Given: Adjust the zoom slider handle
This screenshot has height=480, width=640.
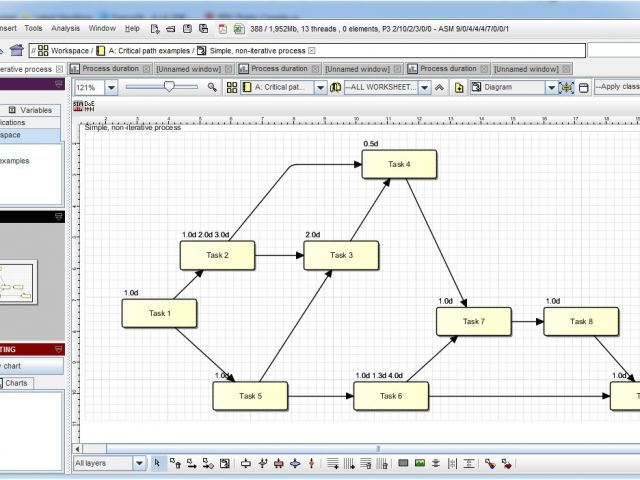Looking at the screenshot, I should pyautogui.click(x=167, y=87).
